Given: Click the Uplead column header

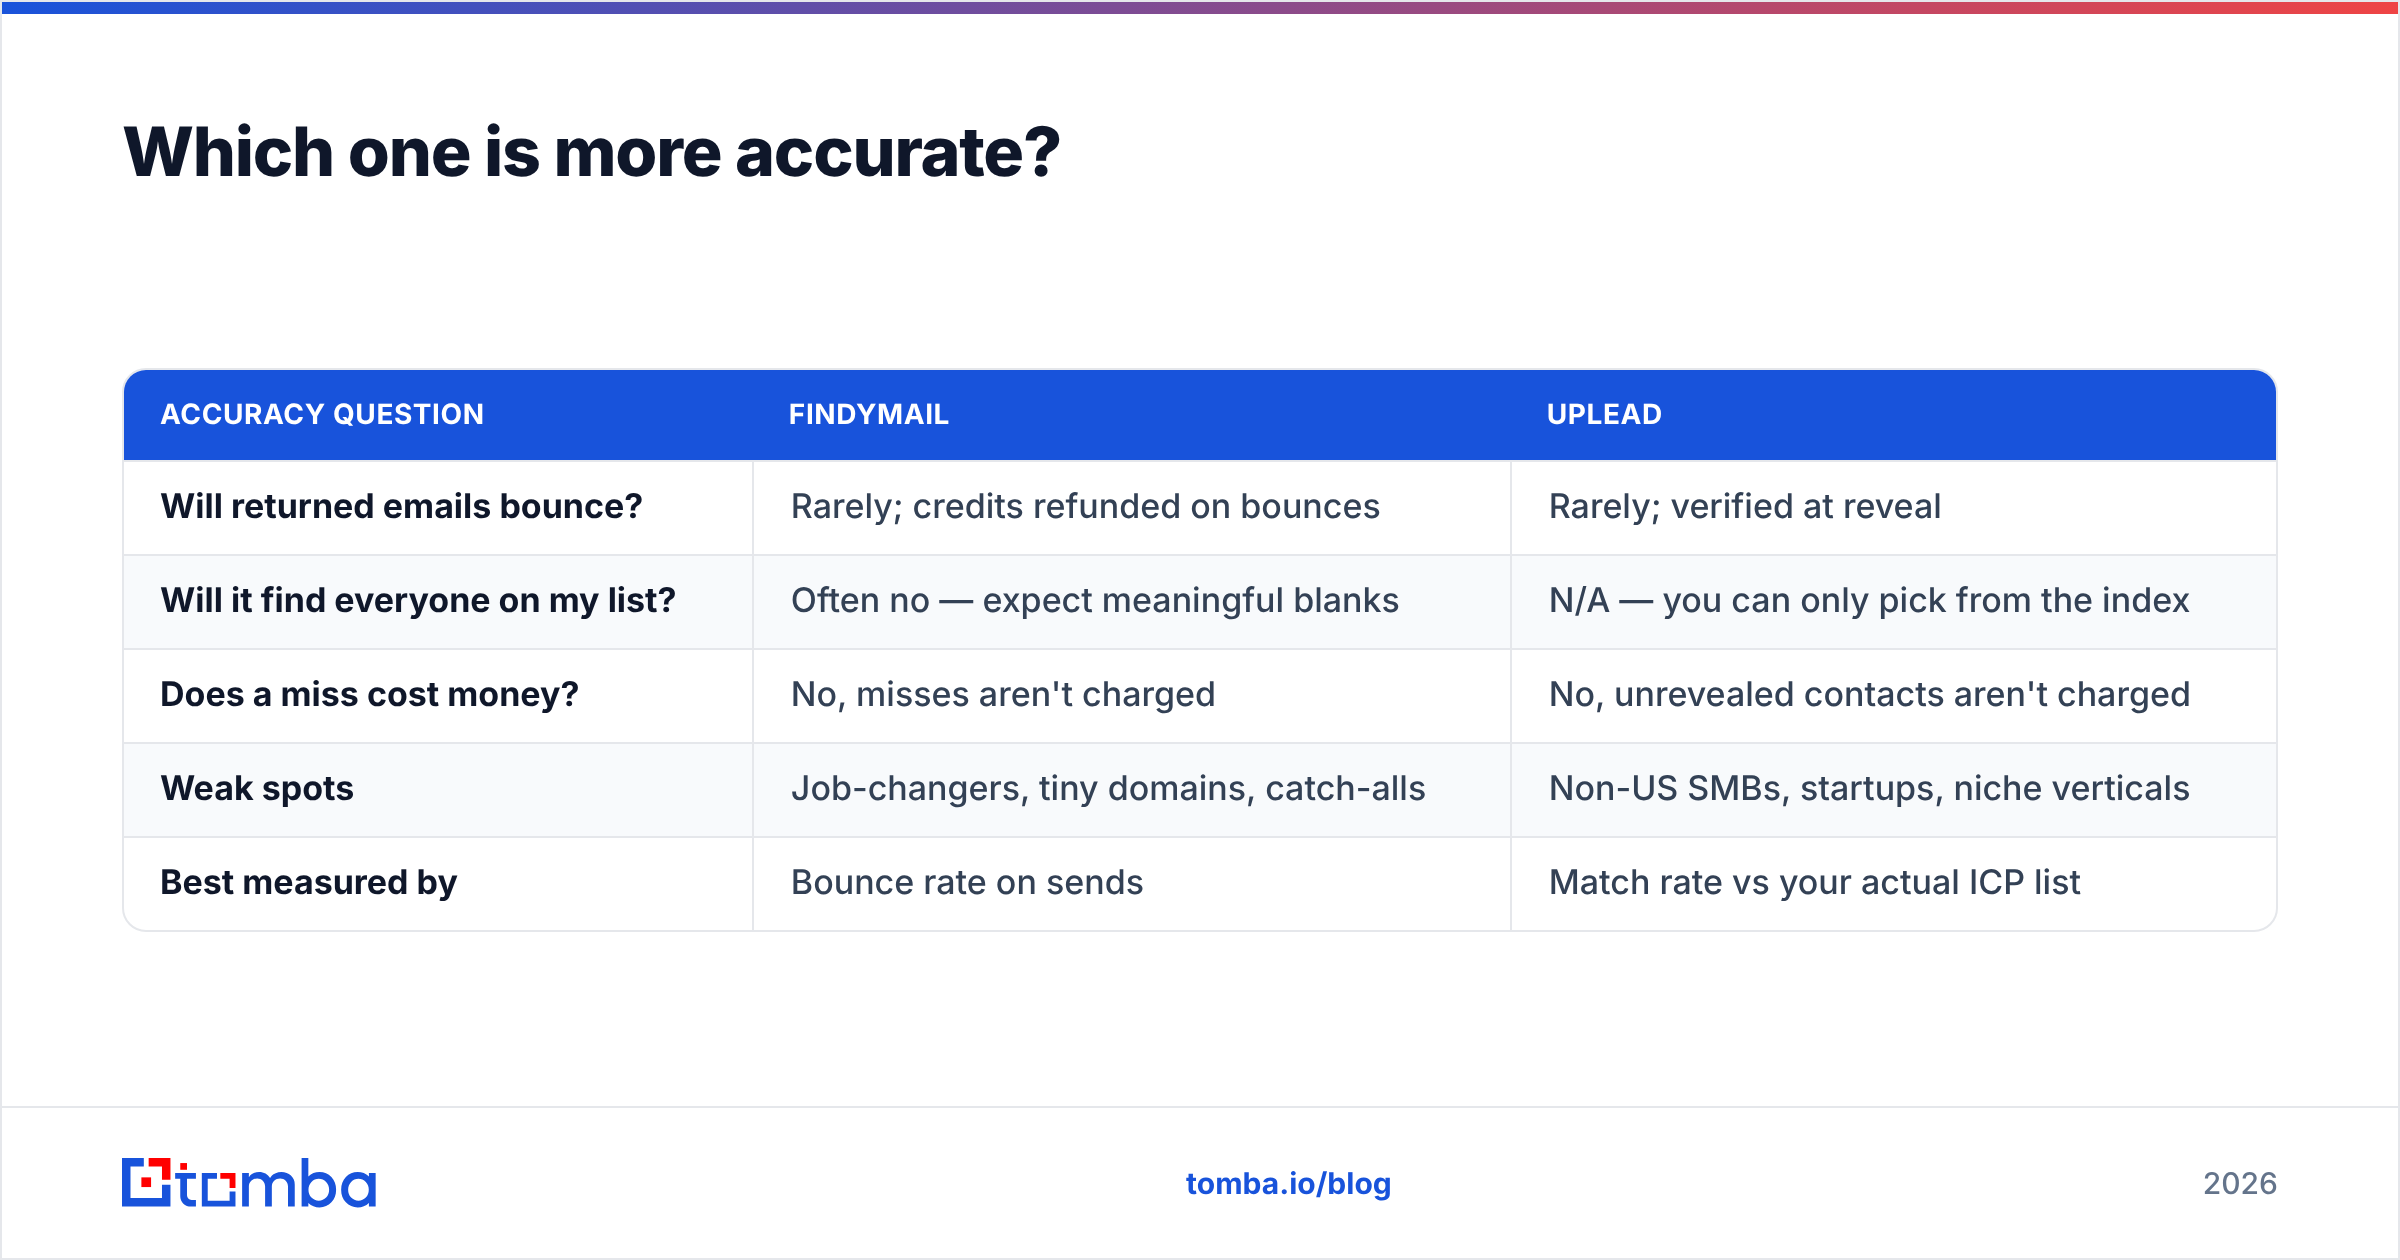Looking at the screenshot, I should click(1604, 414).
